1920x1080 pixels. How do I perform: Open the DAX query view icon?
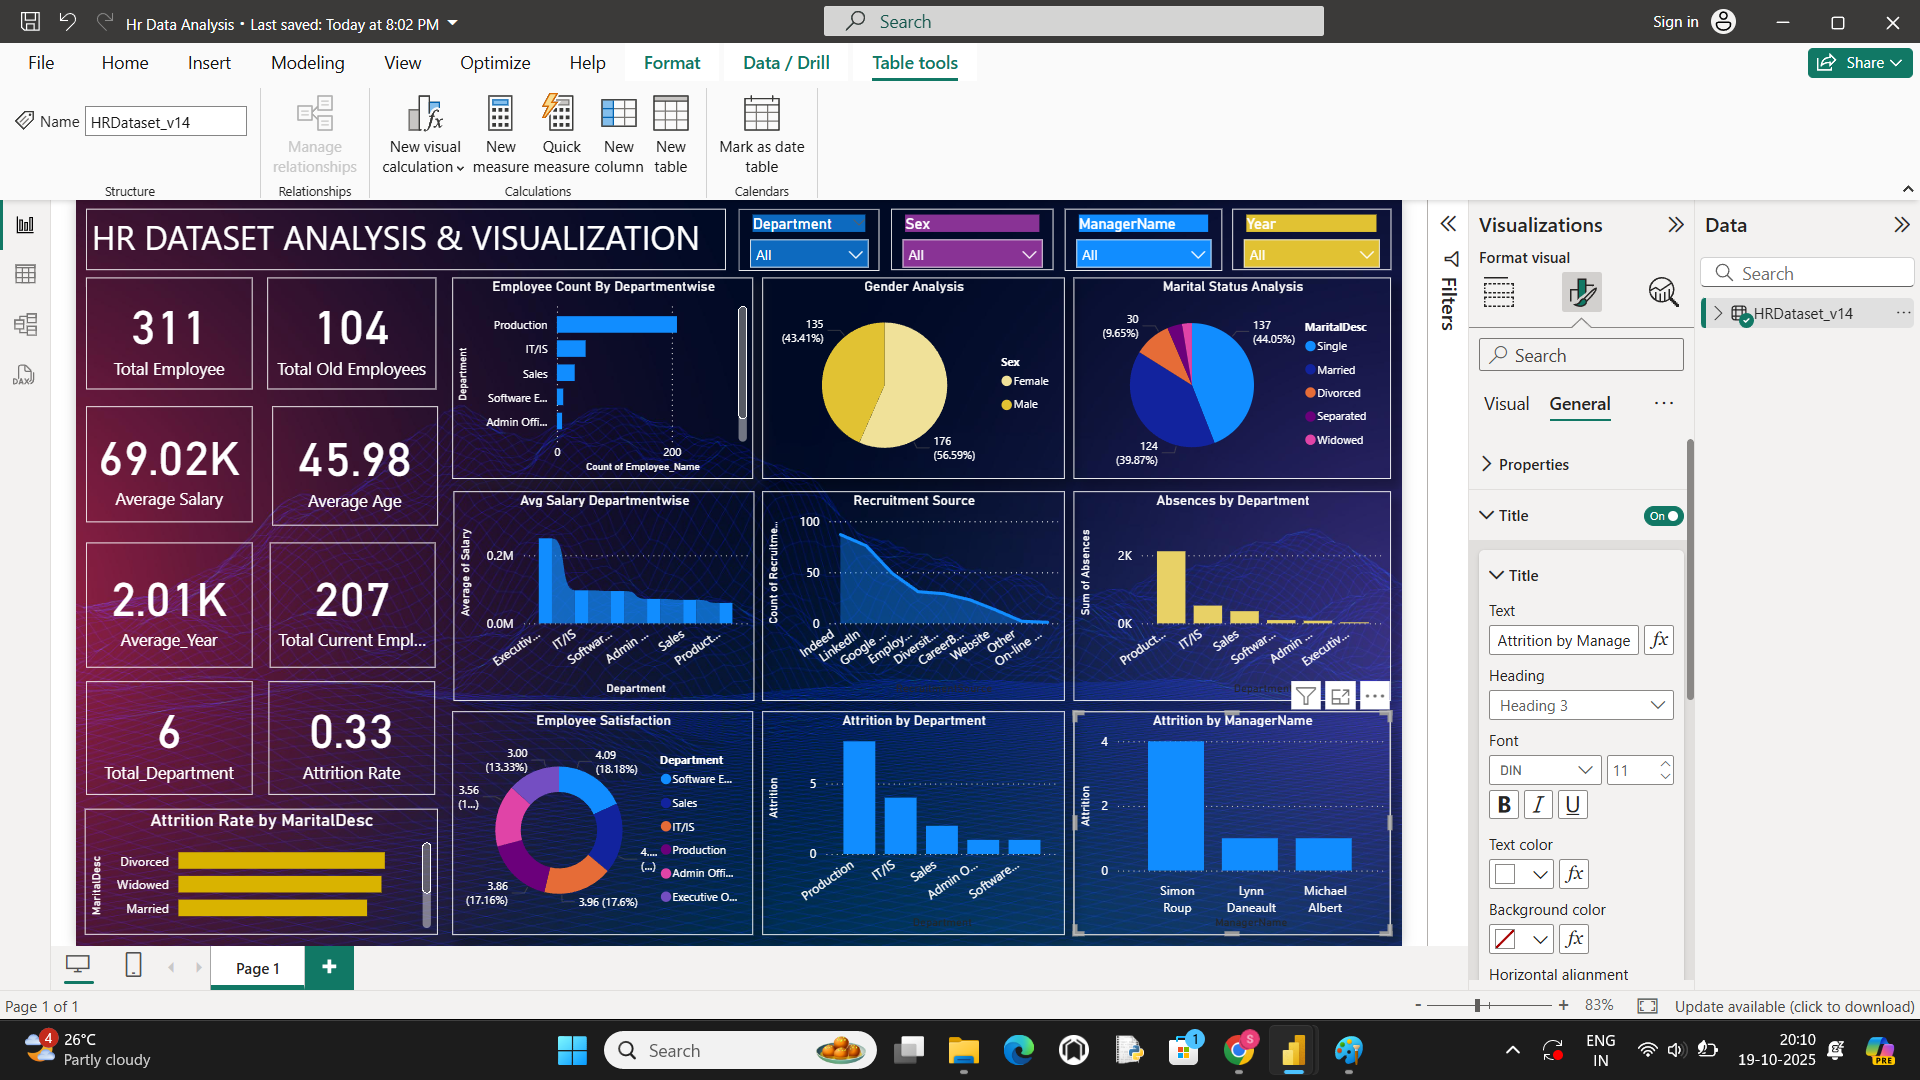pyautogui.click(x=25, y=375)
